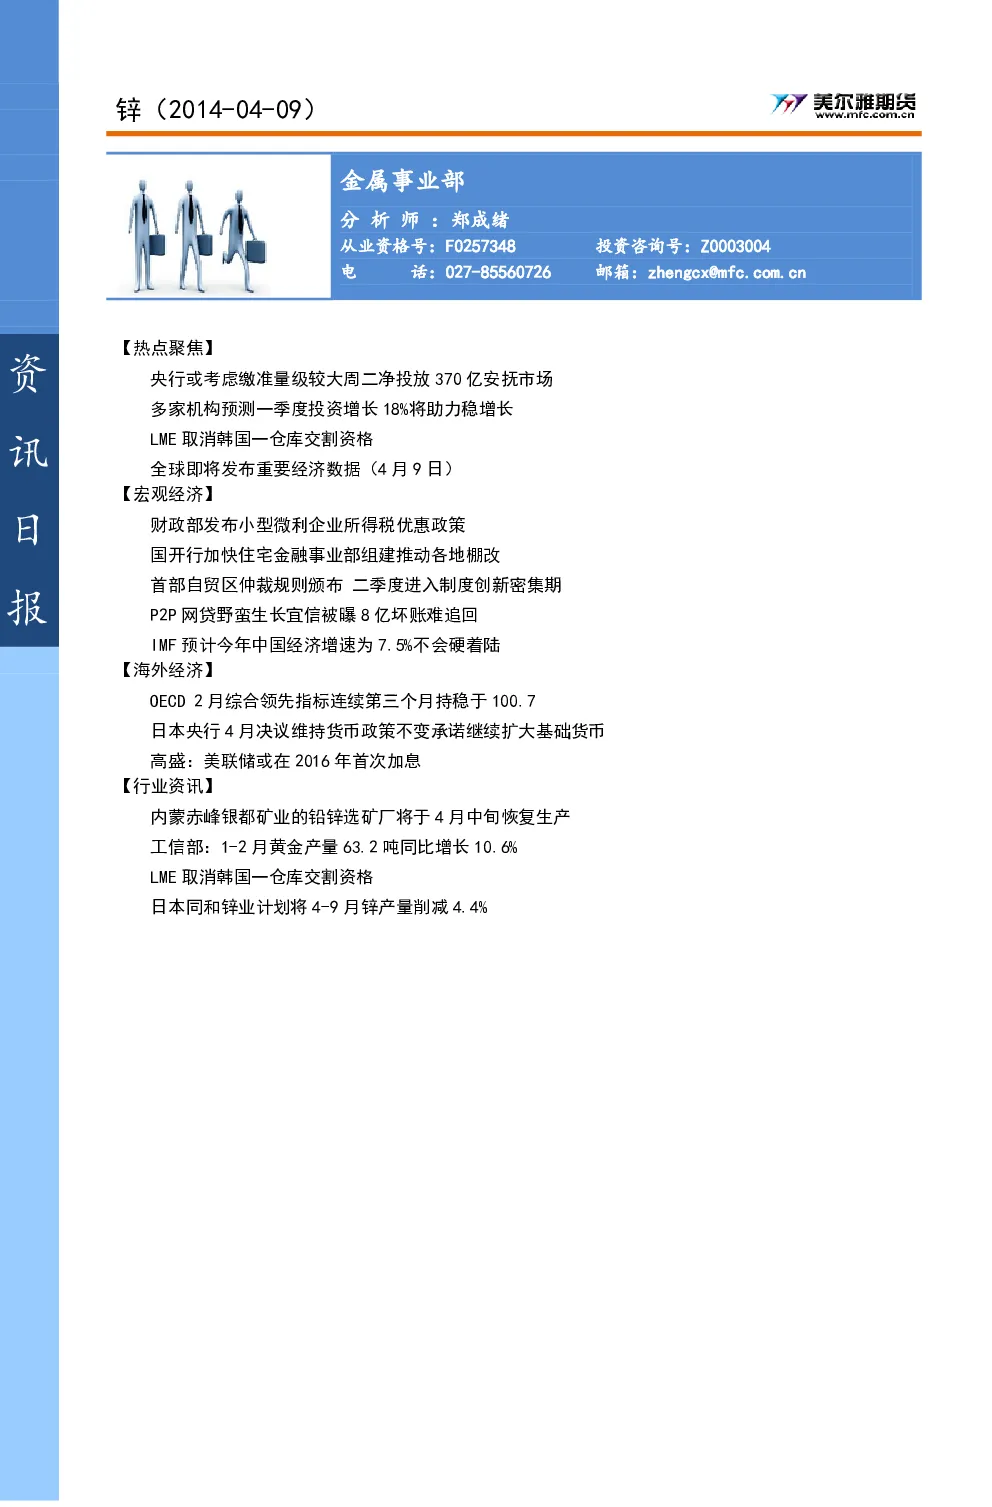
Task: Click headline 日本央行4月决议维持货币政策不变
Action: [377, 731]
